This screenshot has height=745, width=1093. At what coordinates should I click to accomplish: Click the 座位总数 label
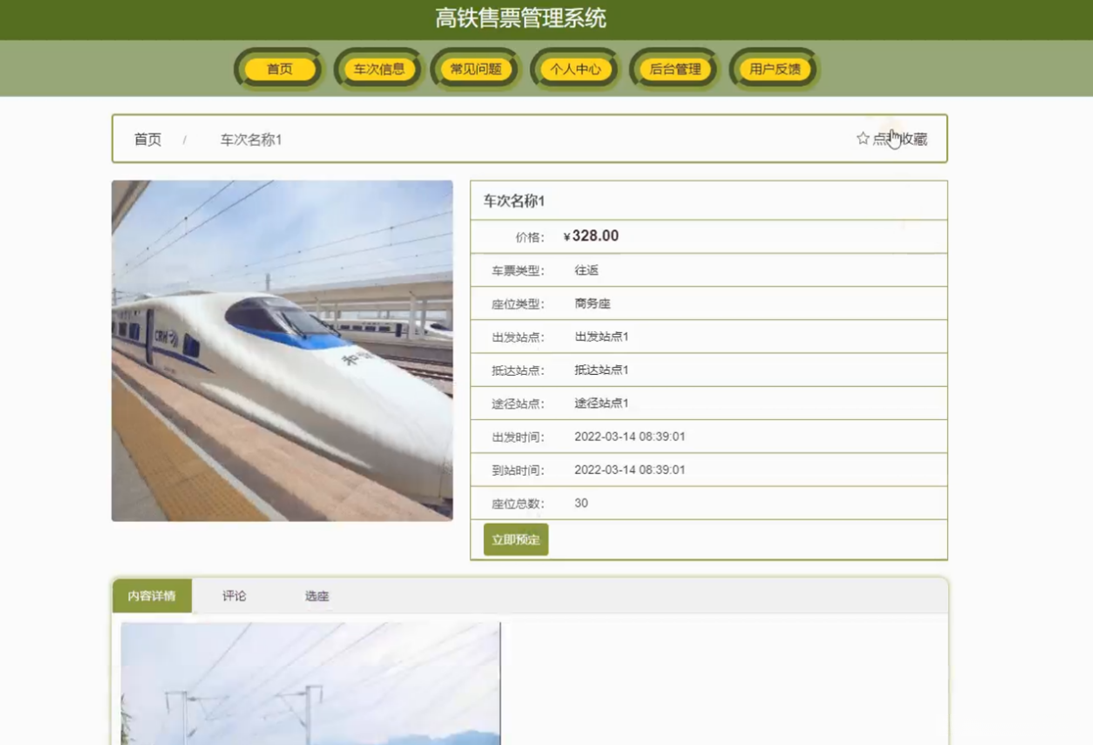518,504
